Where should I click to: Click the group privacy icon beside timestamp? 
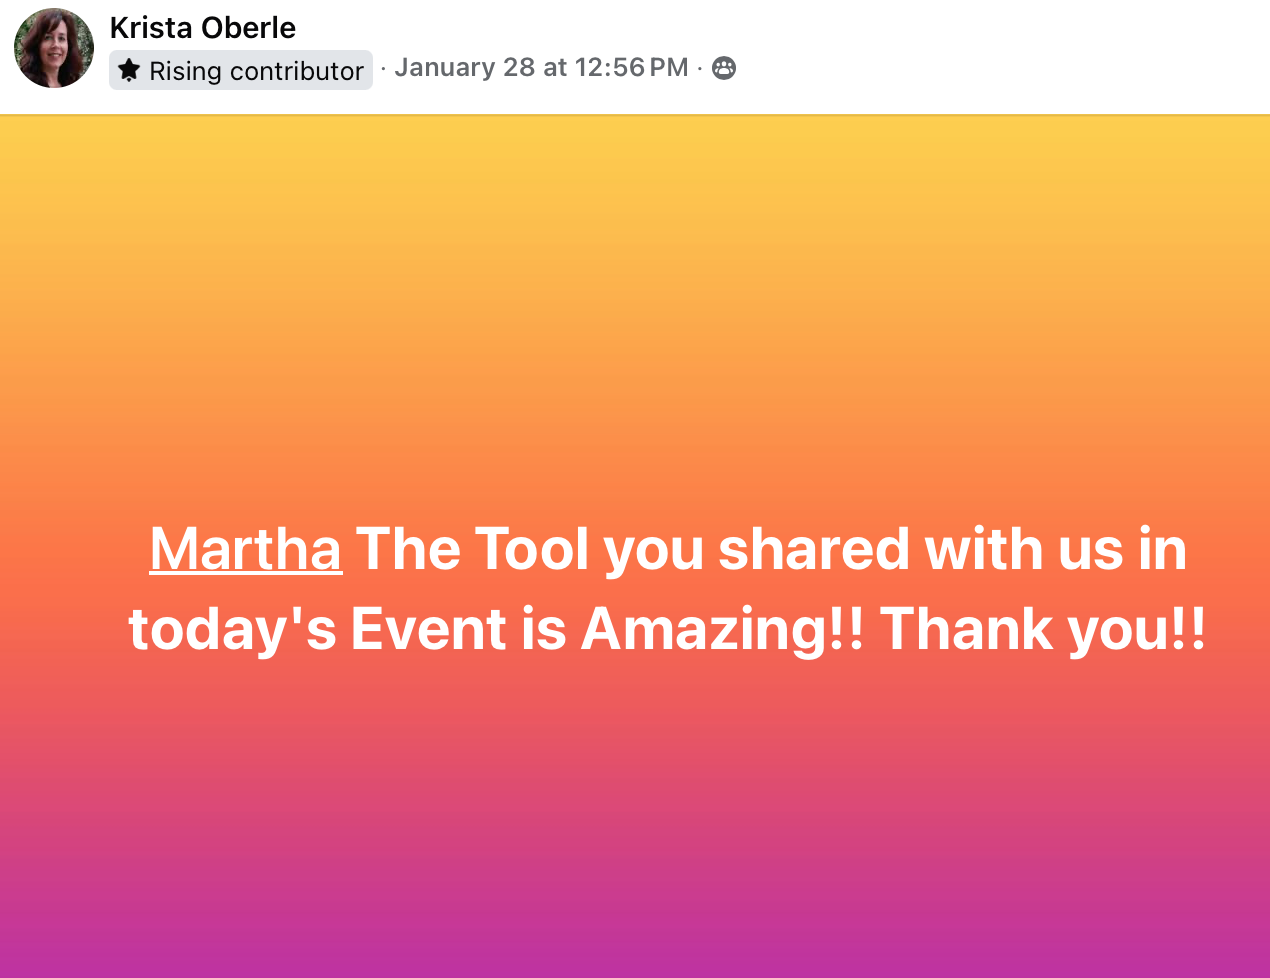coord(724,68)
